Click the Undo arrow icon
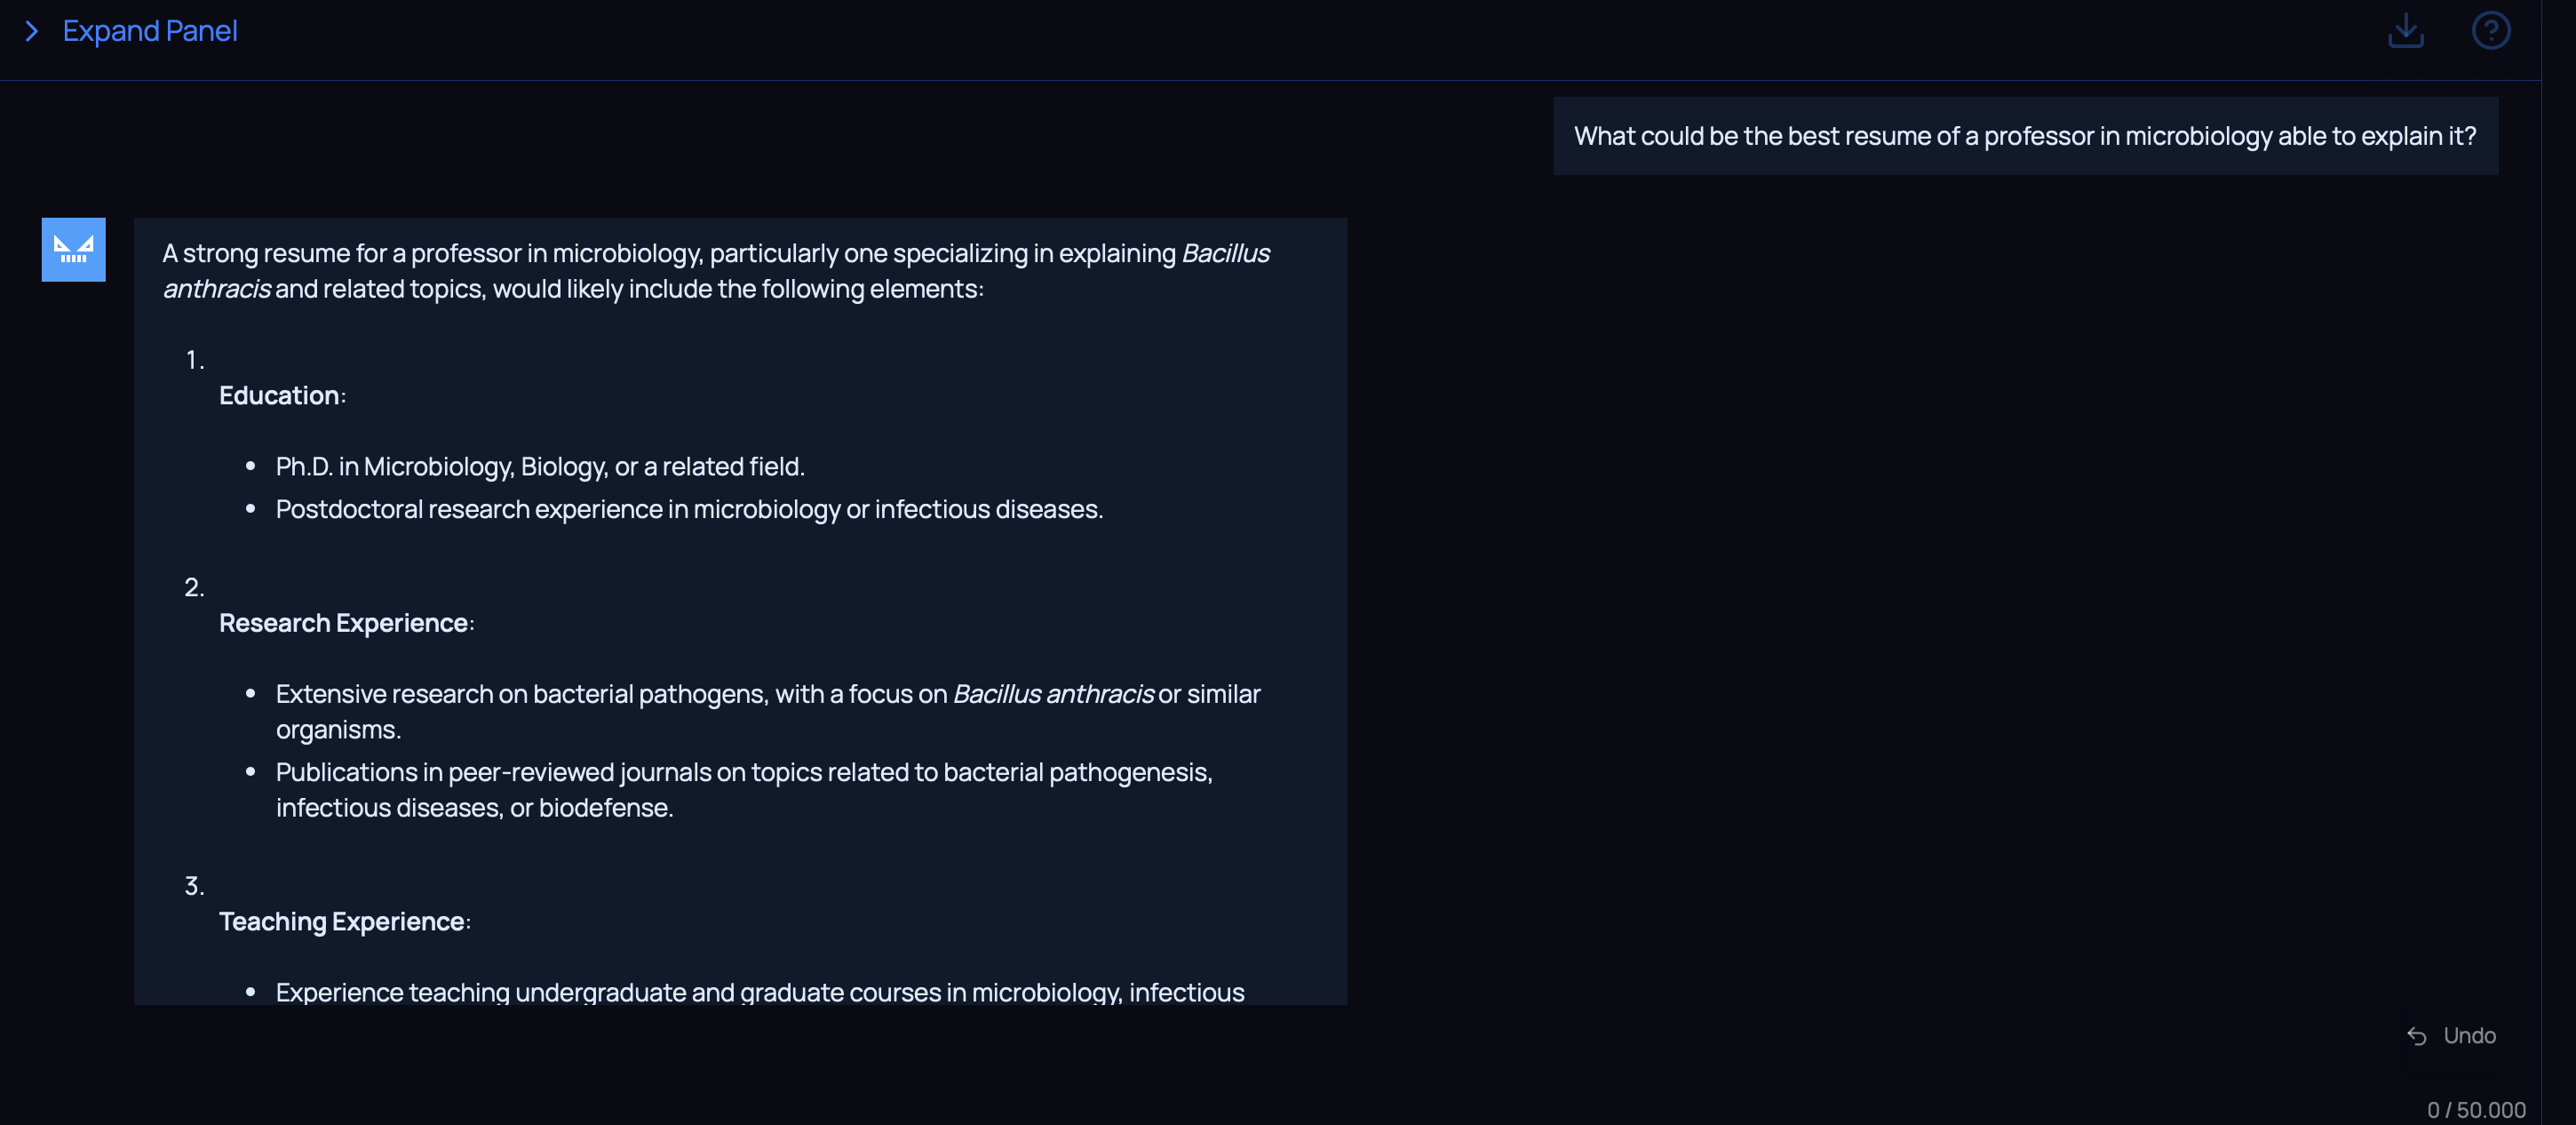The width and height of the screenshot is (2576, 1125). pyautogui.click(x=2416, y=1036)
